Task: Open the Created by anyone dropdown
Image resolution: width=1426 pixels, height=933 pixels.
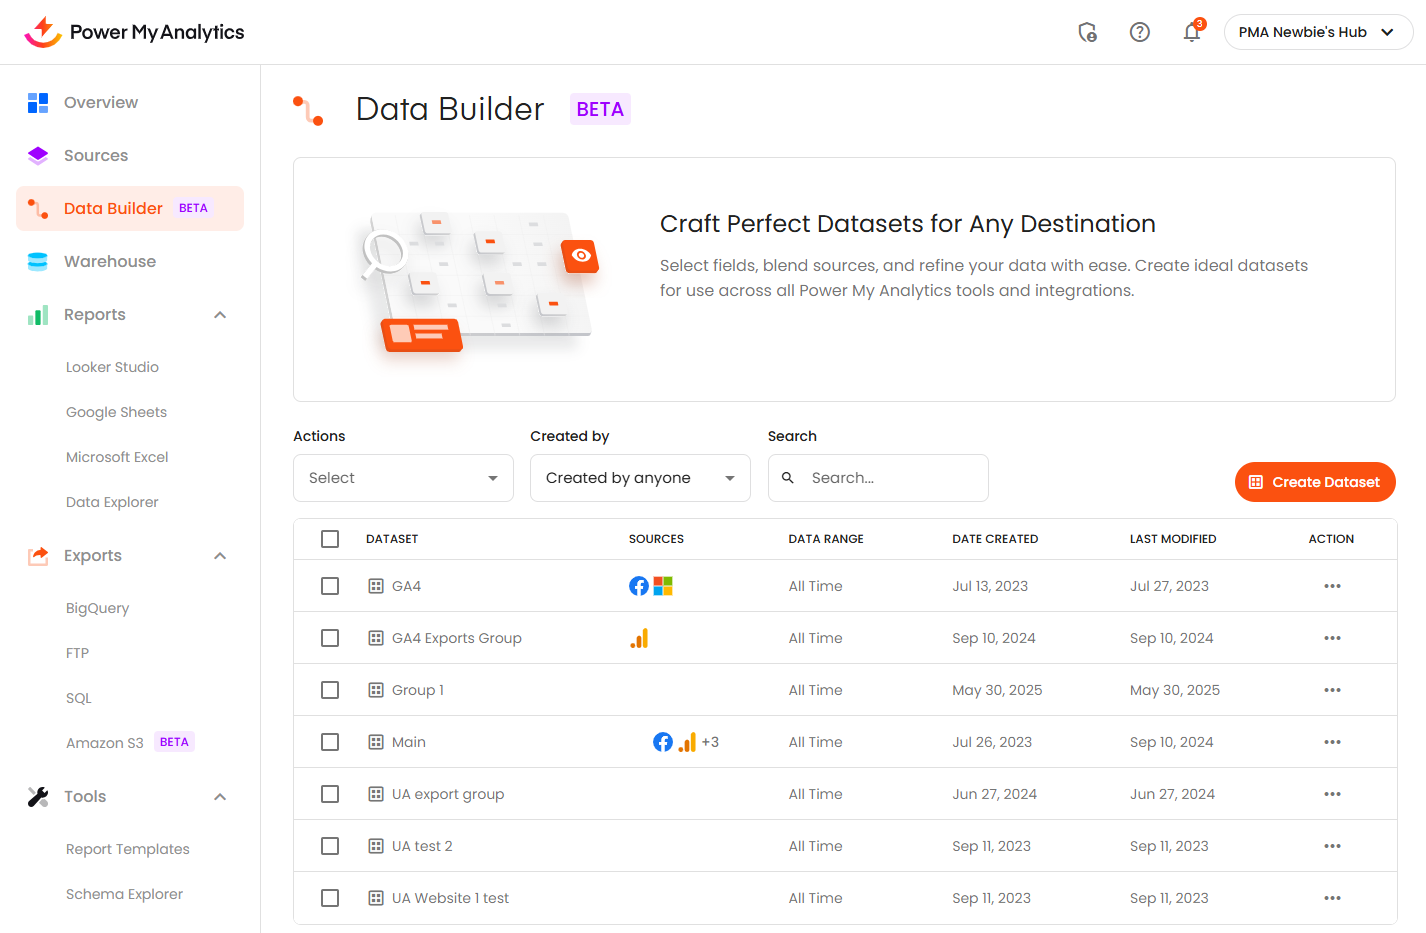Action: (640, 478)
